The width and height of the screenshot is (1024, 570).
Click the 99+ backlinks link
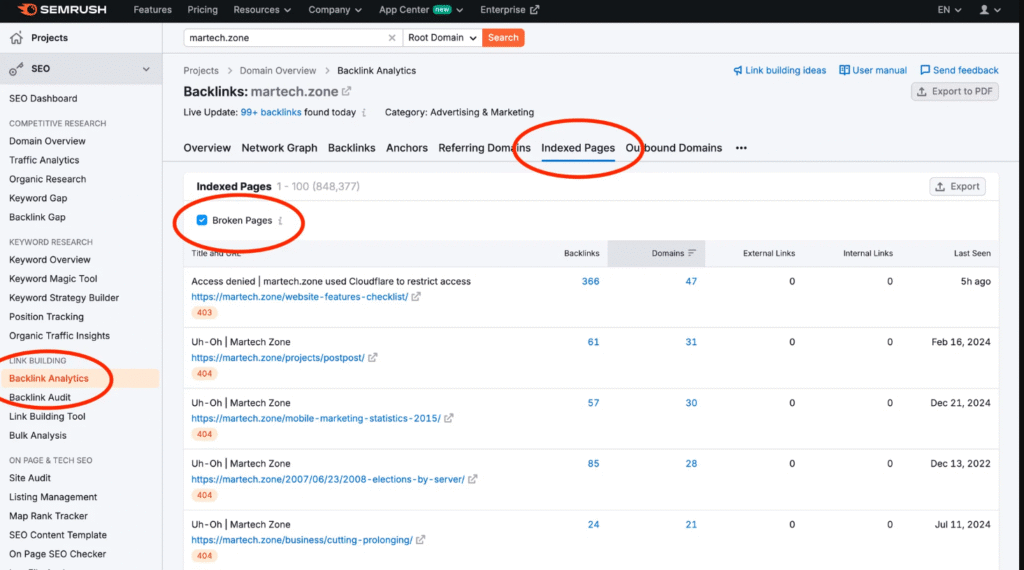pyautogui.click(x=271, y=112)
